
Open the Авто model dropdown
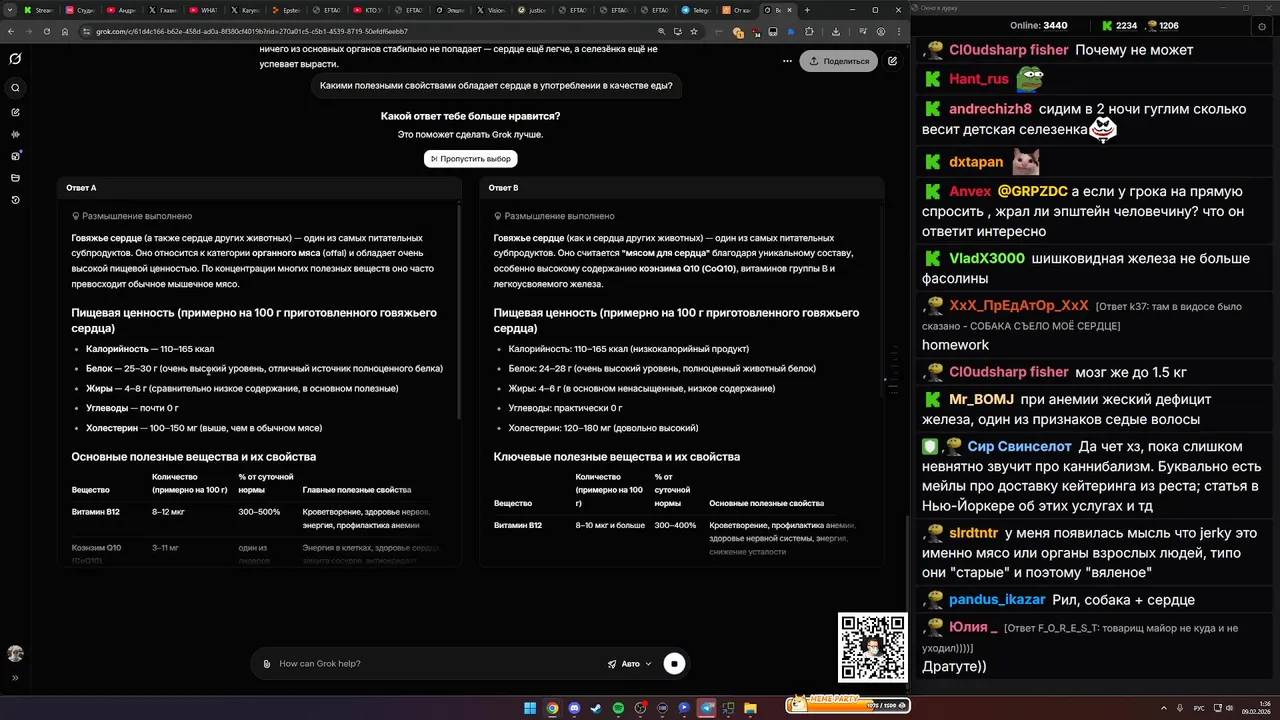click(630, 664)
